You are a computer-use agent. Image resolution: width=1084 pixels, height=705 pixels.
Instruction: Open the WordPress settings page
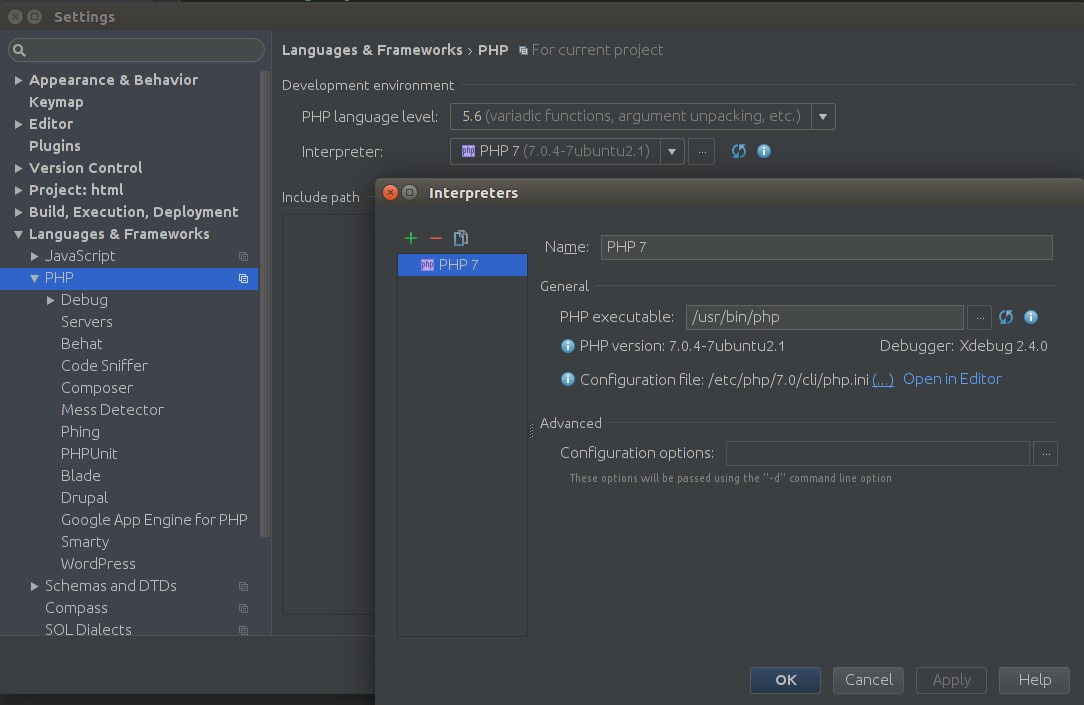(x=98, y=563)
